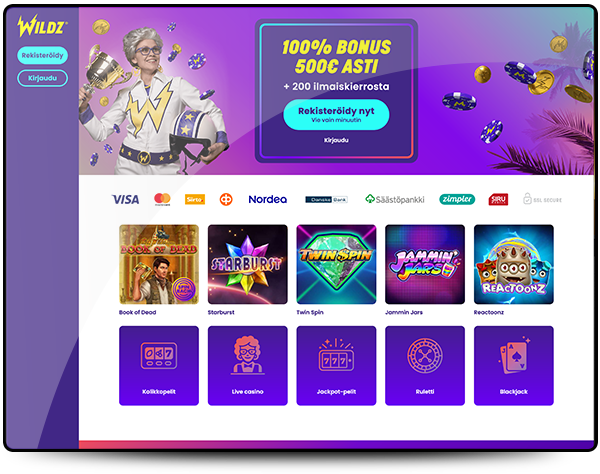Click the Säästöpankki bank logo
600x474 pixels.
click(395, 199)
